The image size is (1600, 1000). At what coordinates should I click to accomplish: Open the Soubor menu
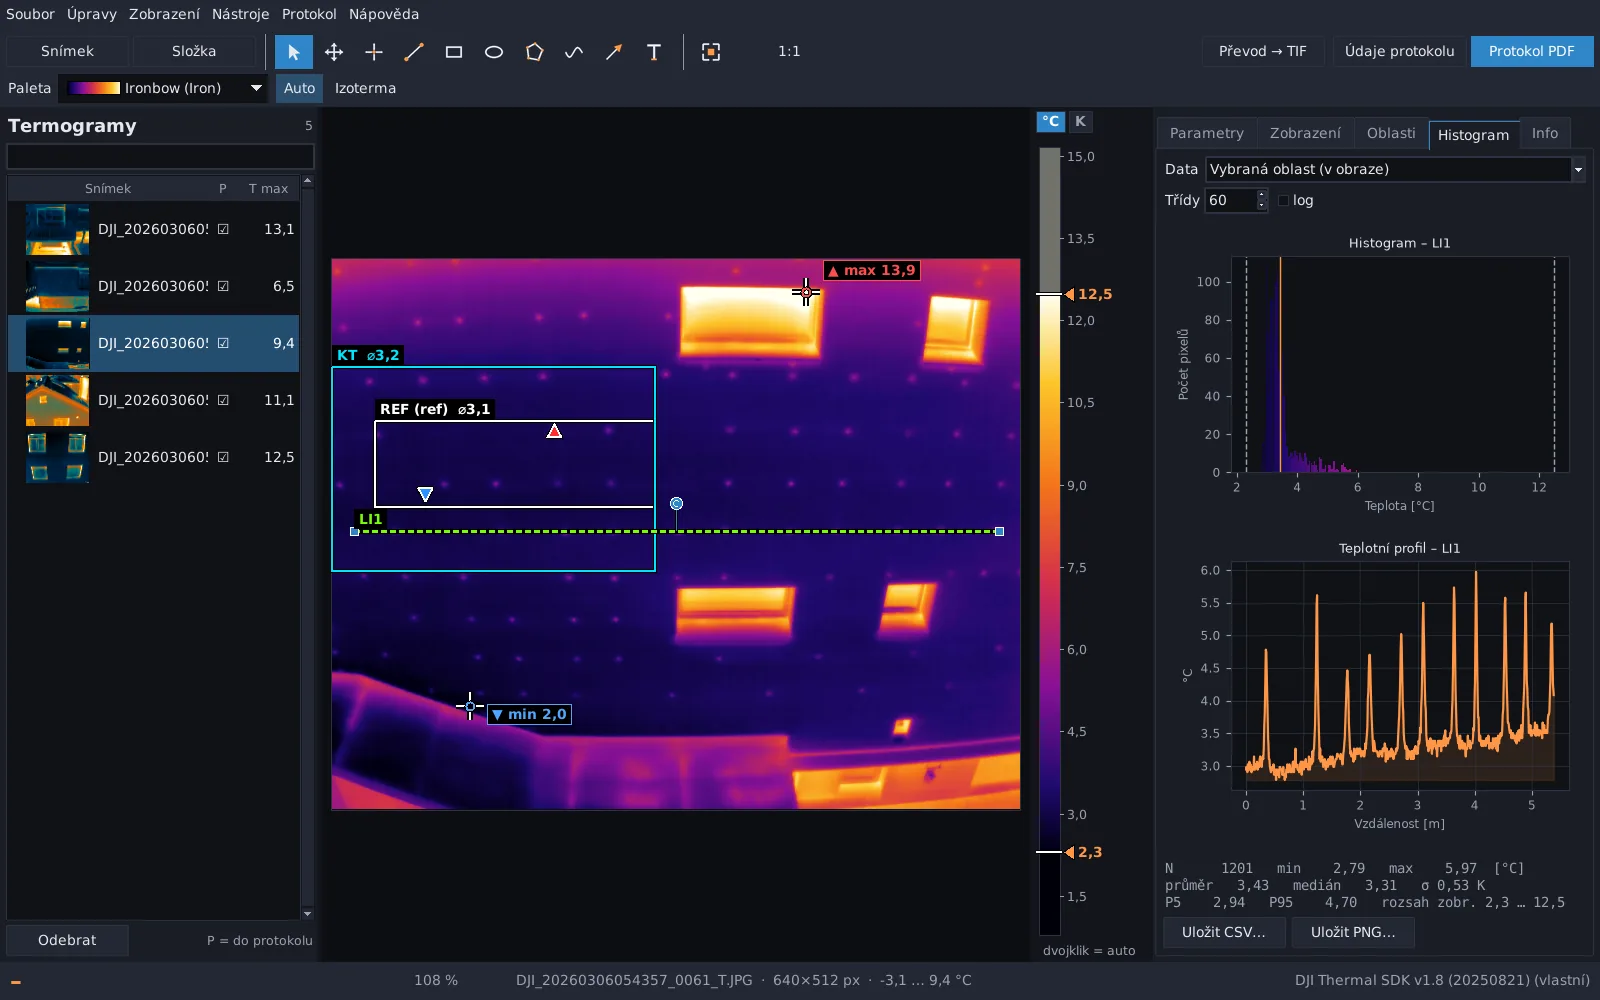[x=30, y=14]
